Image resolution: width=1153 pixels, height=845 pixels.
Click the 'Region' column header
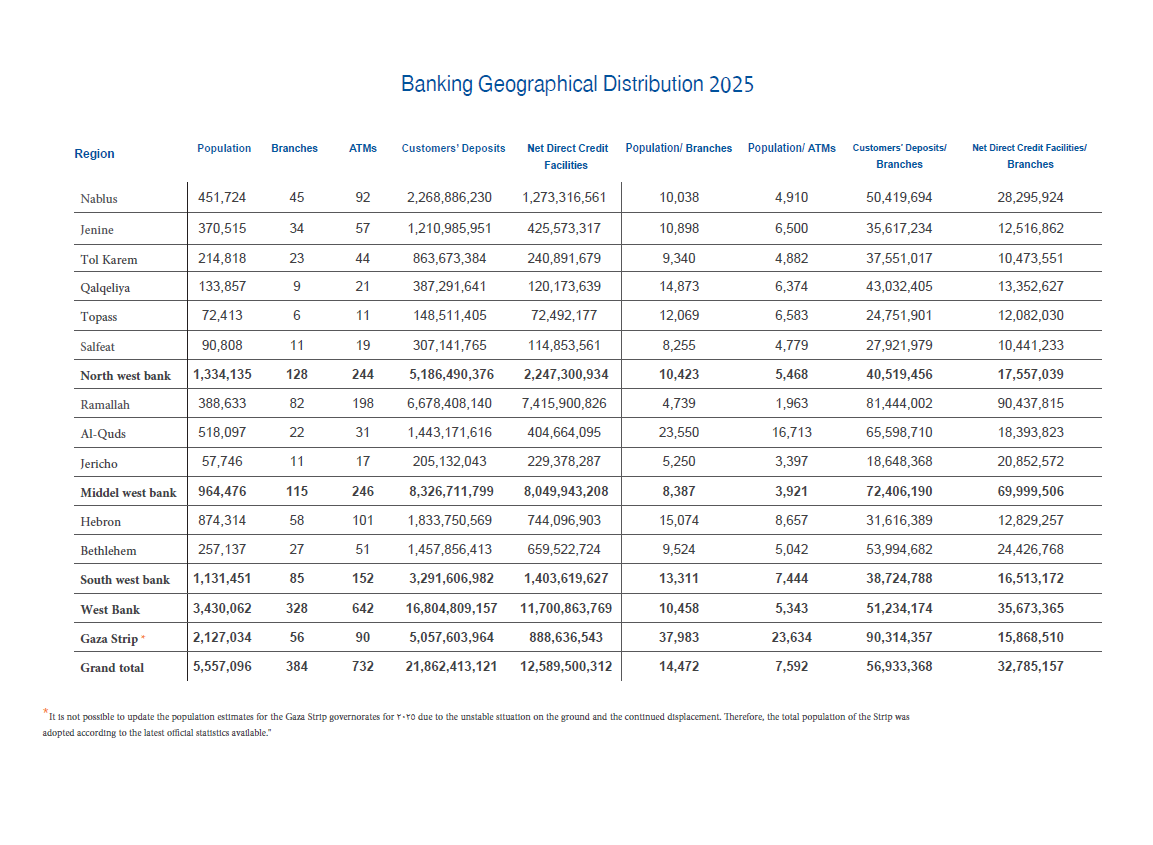(x=94, y=154)
